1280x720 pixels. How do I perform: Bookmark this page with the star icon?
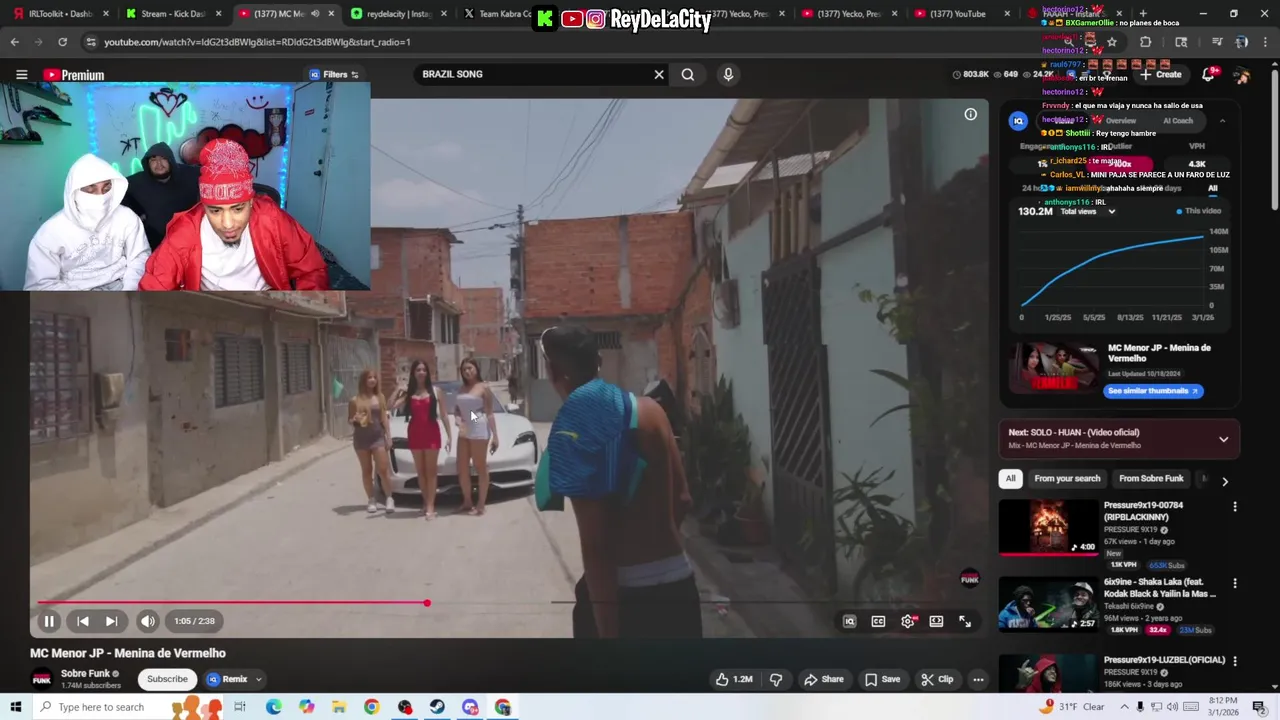1111,42
